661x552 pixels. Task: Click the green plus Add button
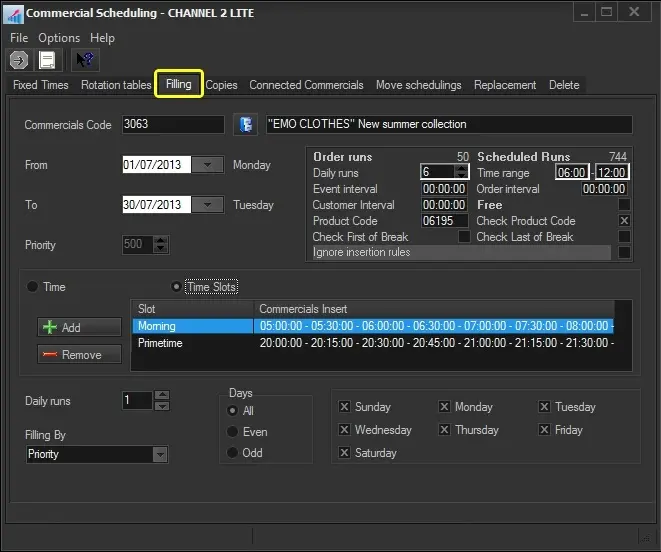pos(79,327)
